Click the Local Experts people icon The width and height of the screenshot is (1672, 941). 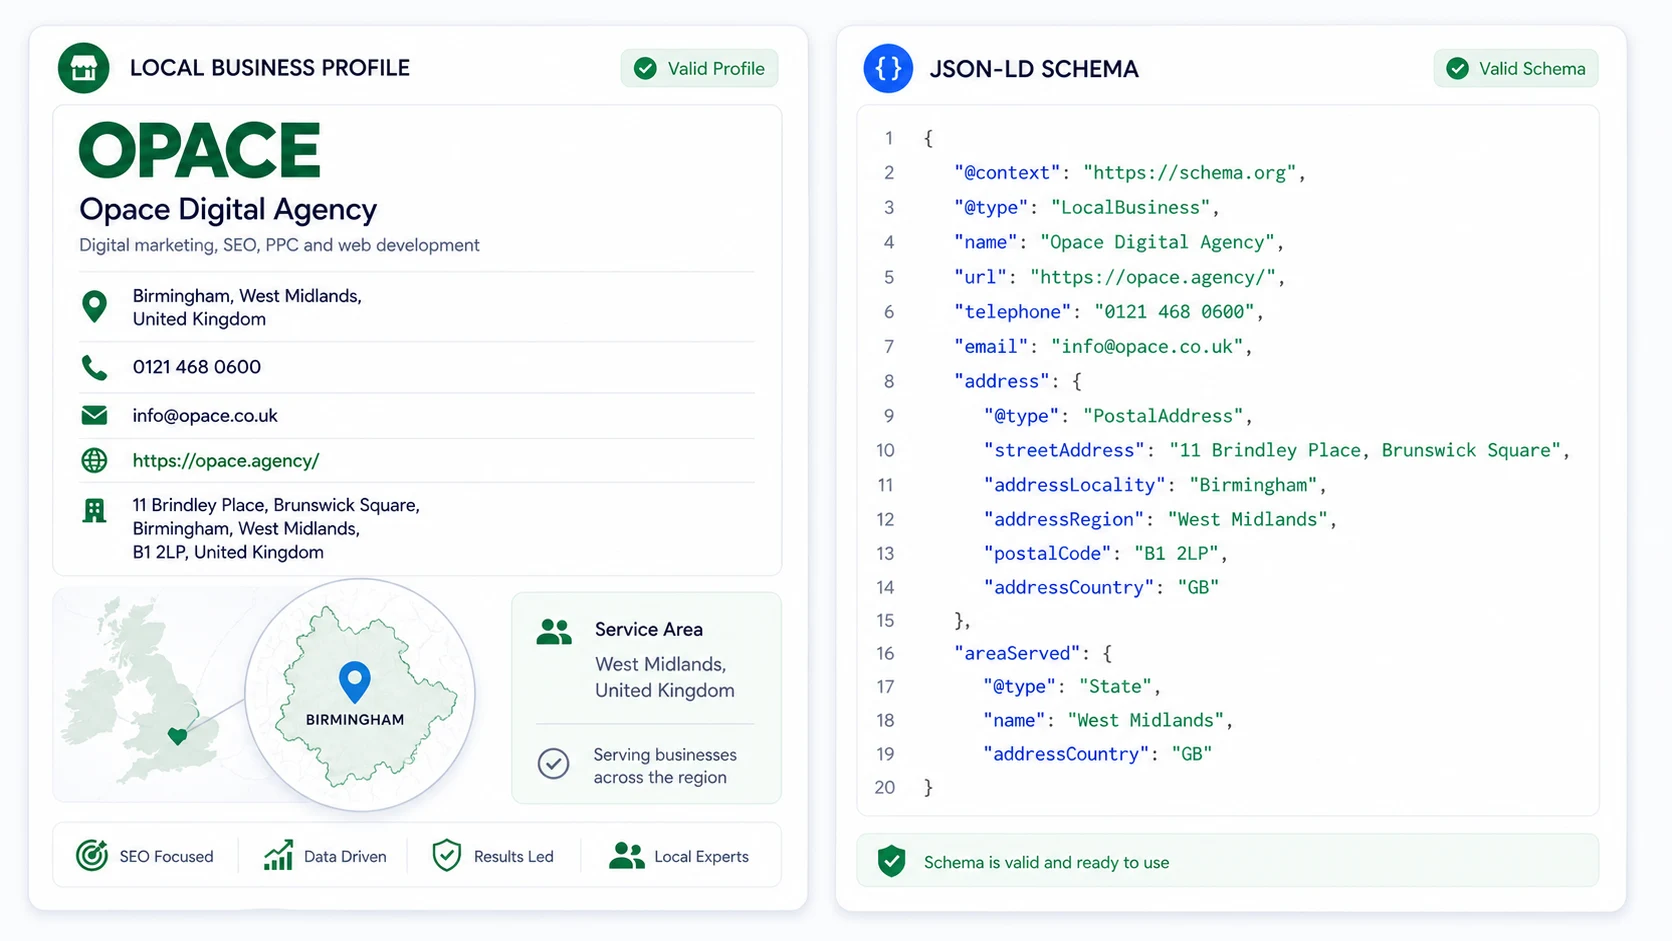click(627, 855)
